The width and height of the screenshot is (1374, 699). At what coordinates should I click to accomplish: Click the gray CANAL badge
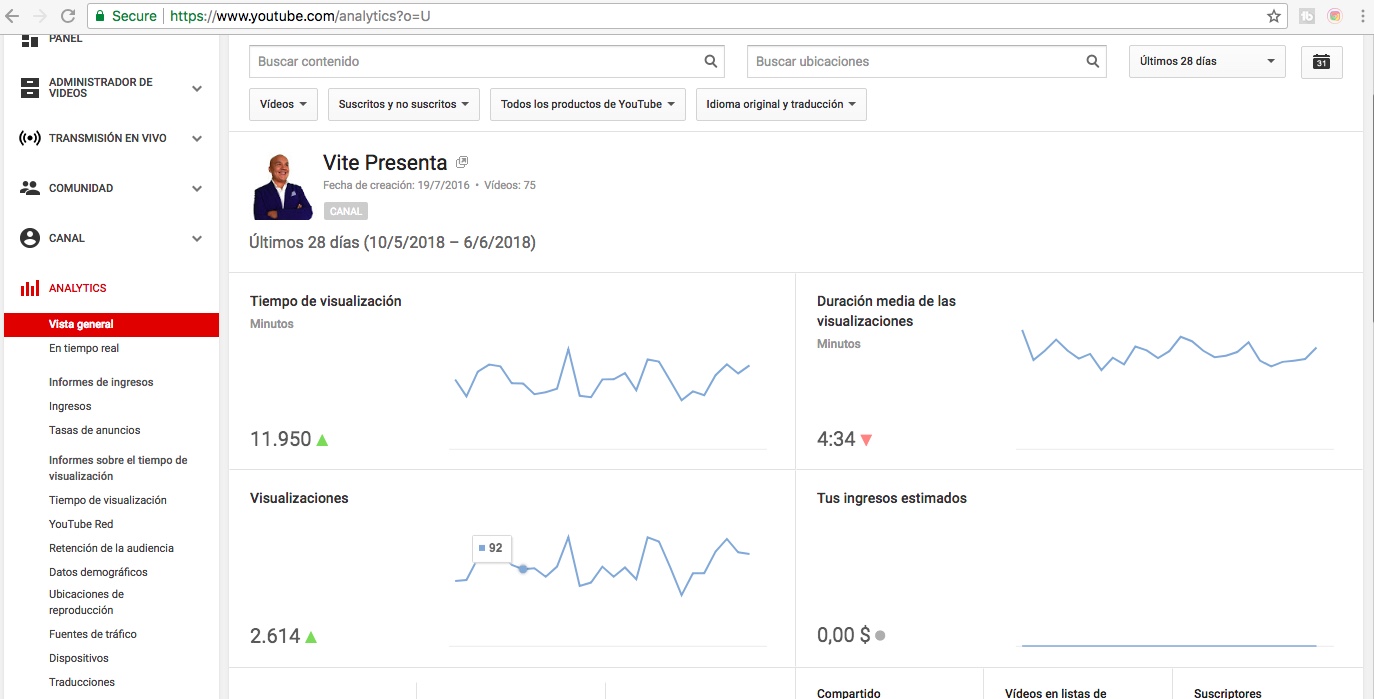tap(346, 211)
